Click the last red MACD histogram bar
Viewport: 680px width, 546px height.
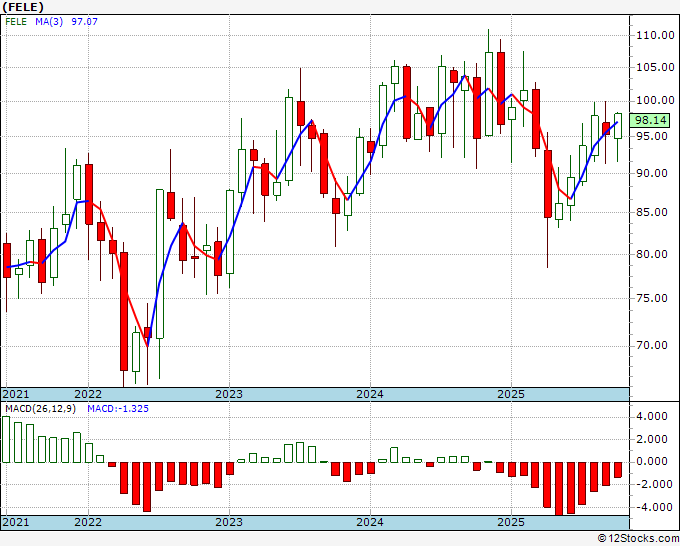(618, 470)
